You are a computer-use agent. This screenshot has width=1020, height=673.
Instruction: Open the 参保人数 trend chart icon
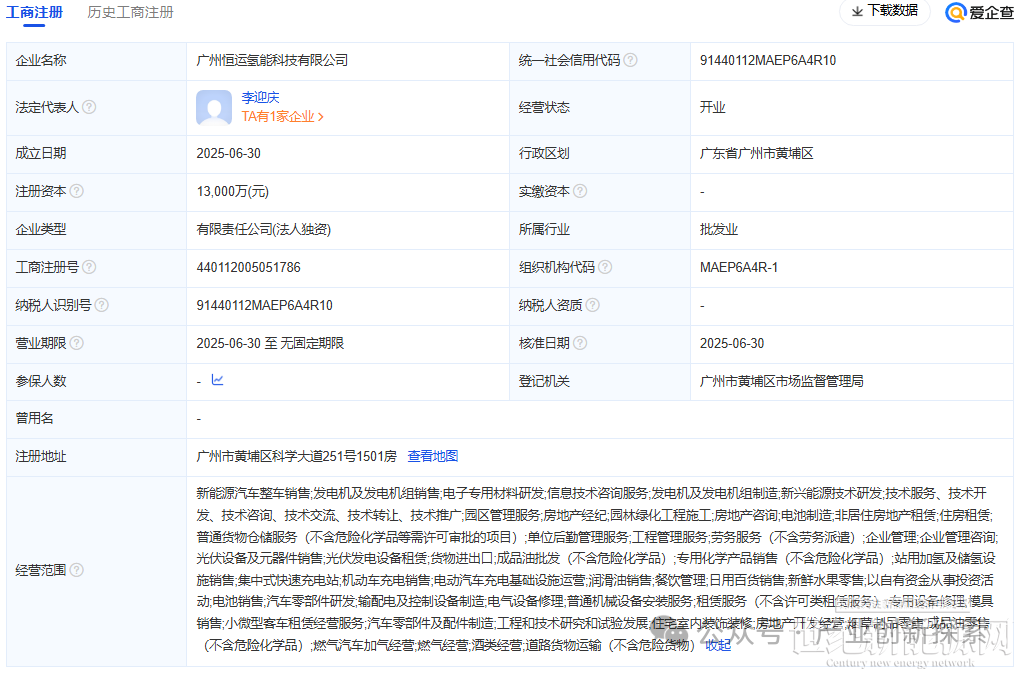(x=218, y=380)
